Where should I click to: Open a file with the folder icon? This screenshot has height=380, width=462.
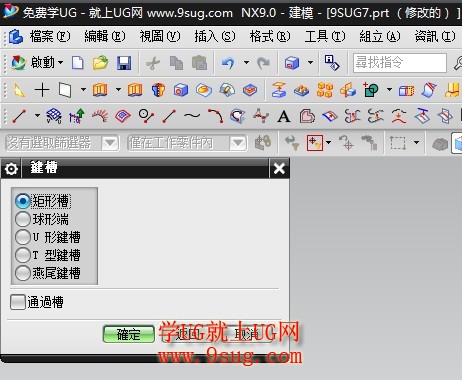[101, 62]
